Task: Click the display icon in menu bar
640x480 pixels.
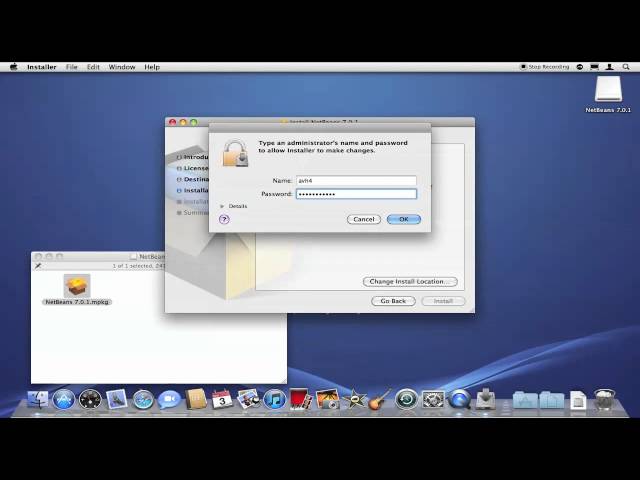Action: tap(594, 67)
